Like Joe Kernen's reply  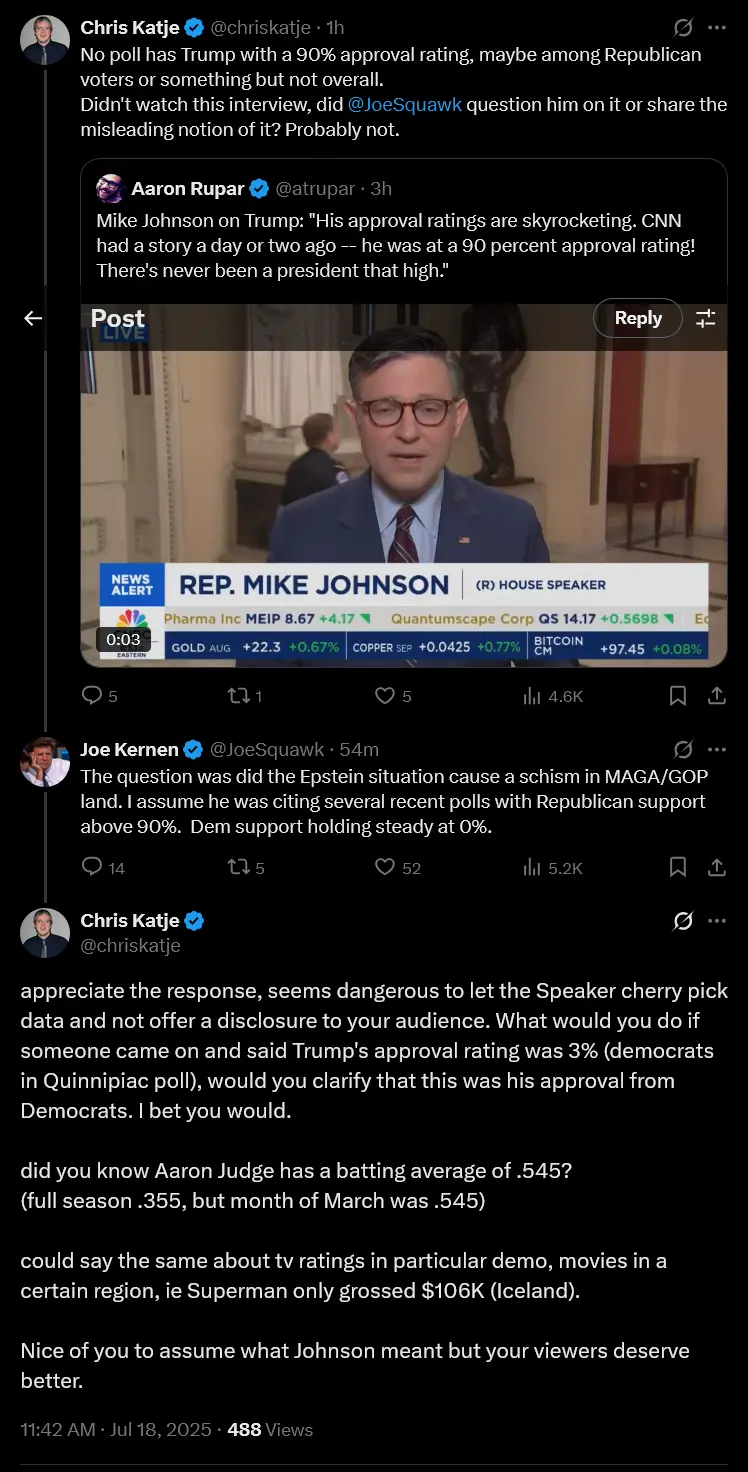coord(385,867)
